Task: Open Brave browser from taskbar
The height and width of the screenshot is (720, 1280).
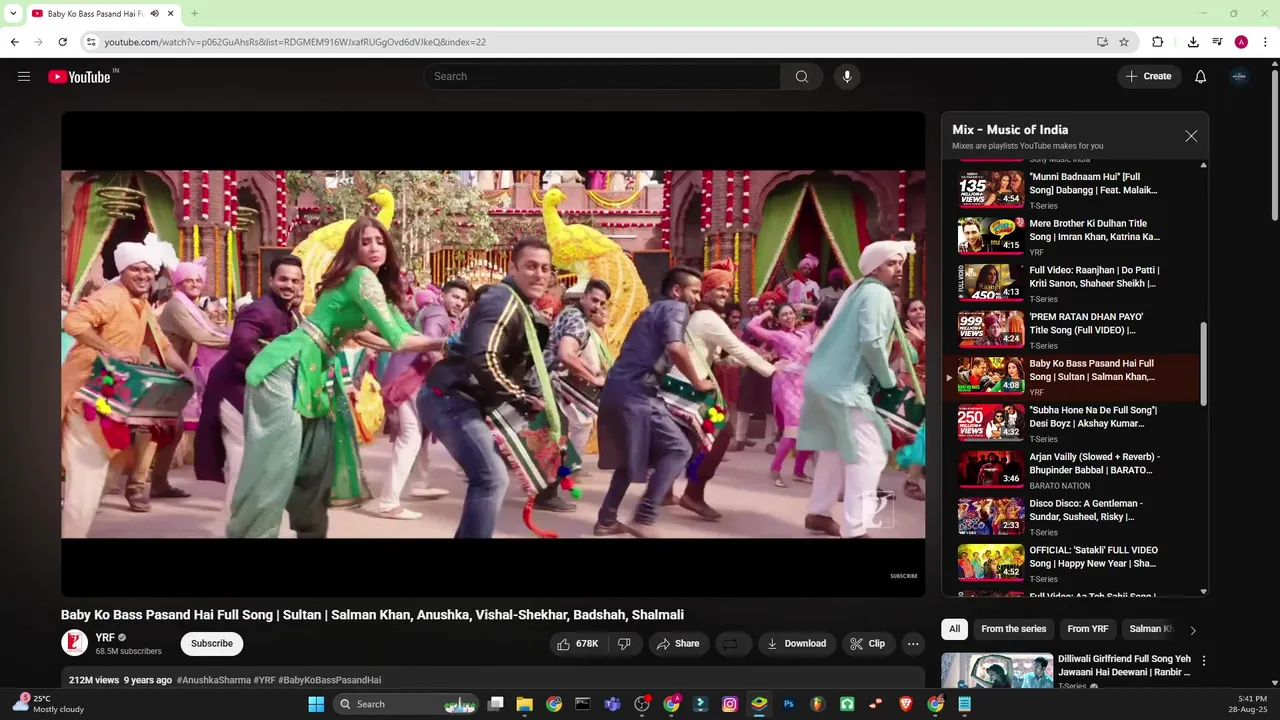Action: pos(906,704)
